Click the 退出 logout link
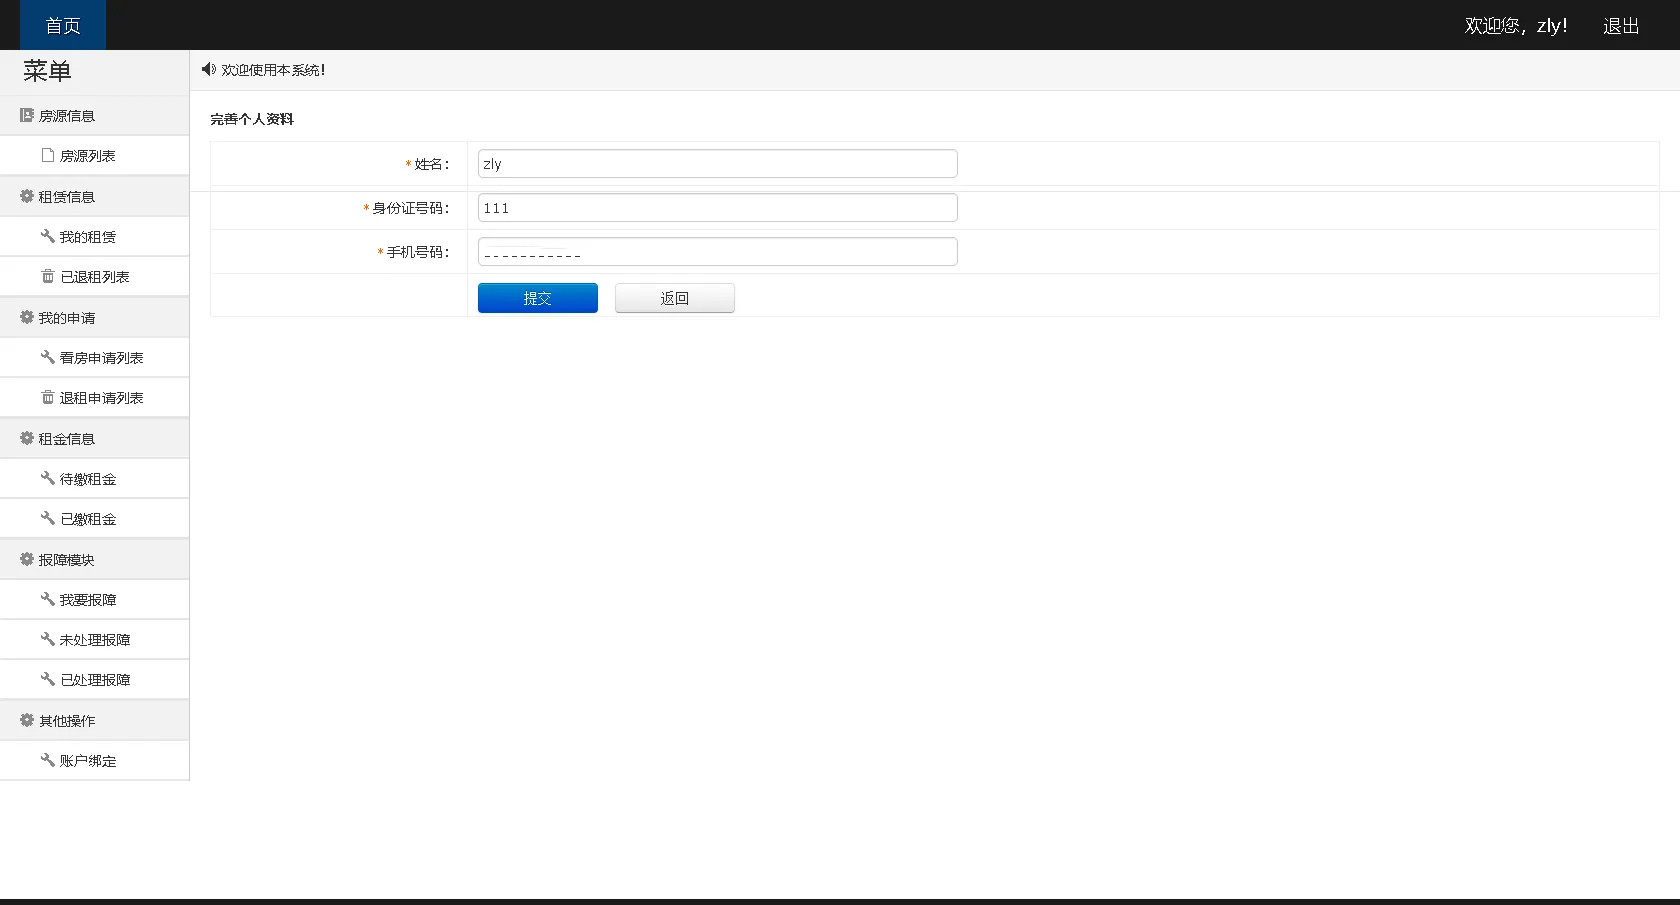 (1621, 26)
